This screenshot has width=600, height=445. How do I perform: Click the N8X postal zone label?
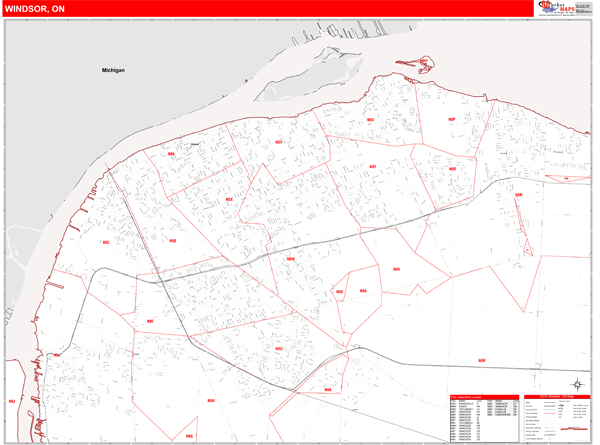pyautogui.click(x=229, y=199)
